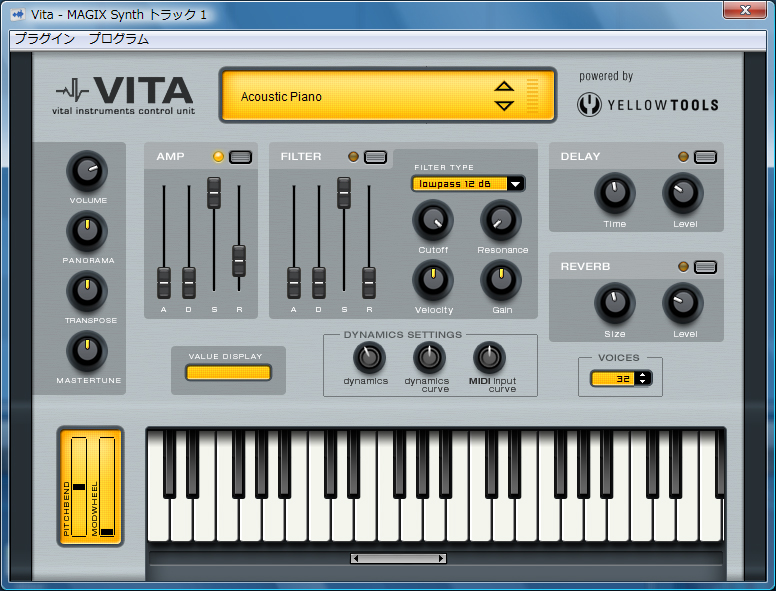Click the AMP status LED
Screen dimensions: 776x591
218,157
